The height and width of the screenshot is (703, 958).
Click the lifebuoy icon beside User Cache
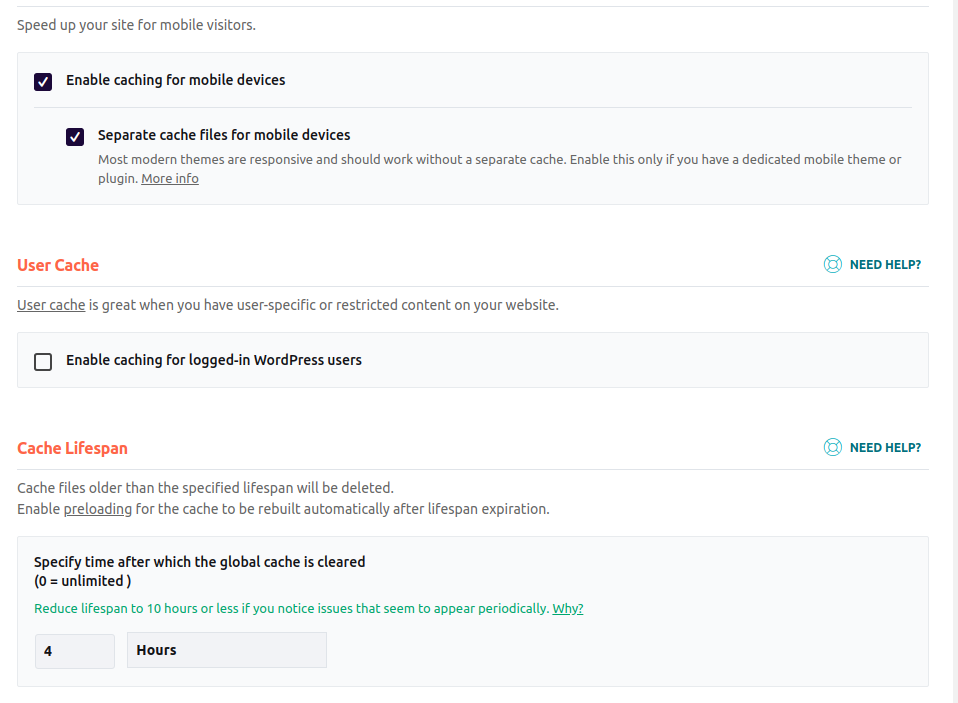pos(832,264)
